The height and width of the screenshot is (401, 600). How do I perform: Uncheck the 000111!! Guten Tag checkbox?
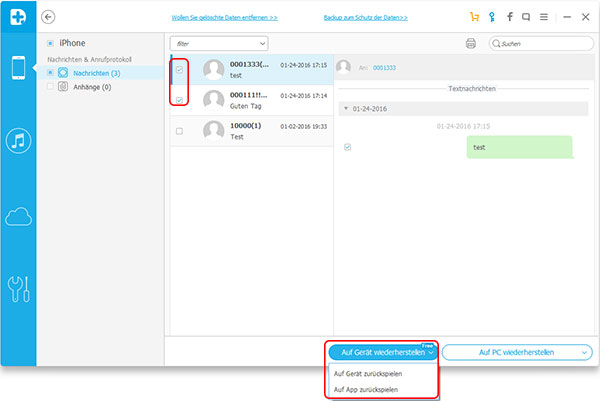coord(179,100)
